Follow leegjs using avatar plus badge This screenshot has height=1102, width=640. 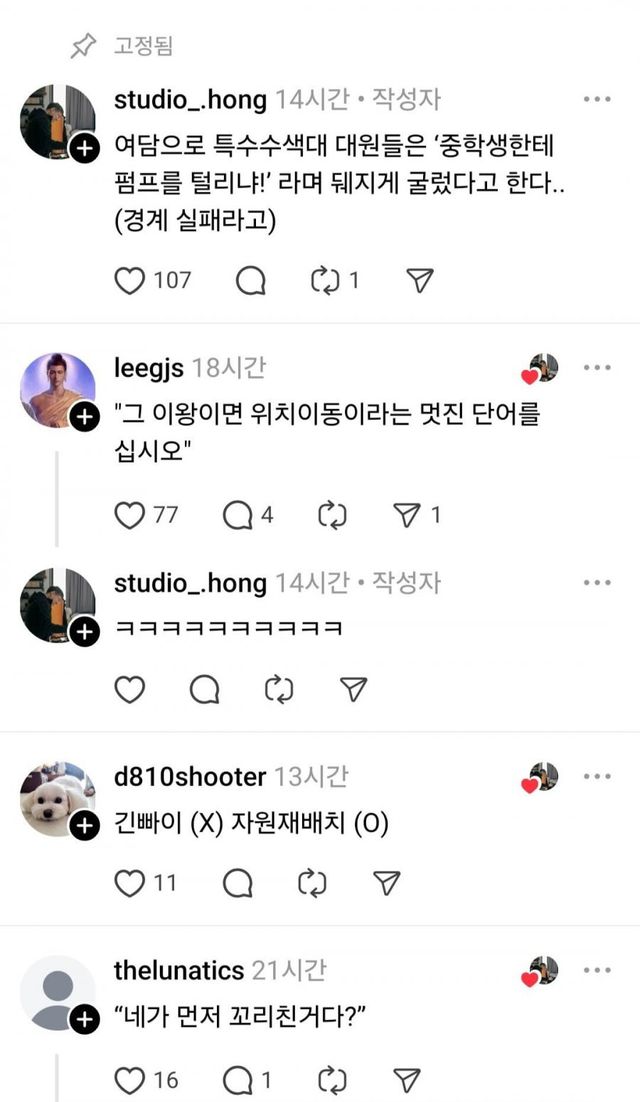pyautogui.click(x=85, y=417)
